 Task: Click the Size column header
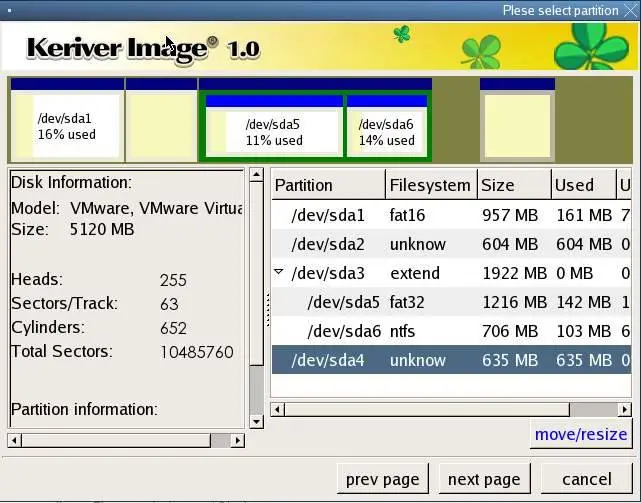point(514,185)
